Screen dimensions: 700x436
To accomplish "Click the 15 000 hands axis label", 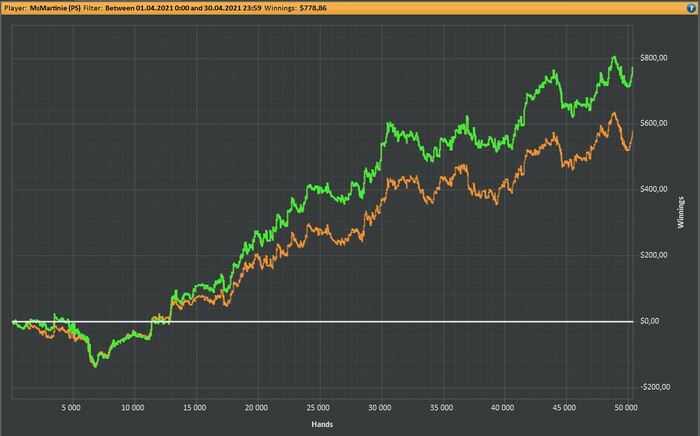I will click(195, 408).
